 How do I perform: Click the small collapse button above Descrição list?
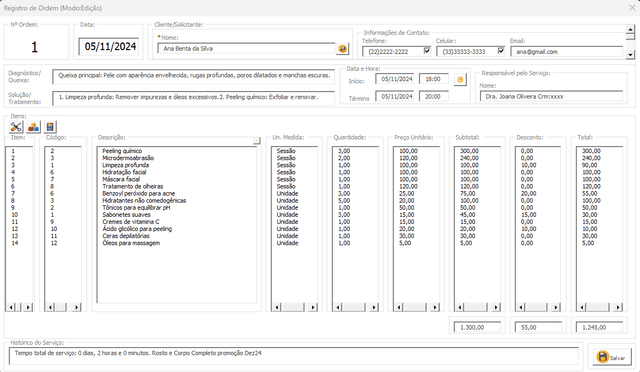click(x=256, y=141)
